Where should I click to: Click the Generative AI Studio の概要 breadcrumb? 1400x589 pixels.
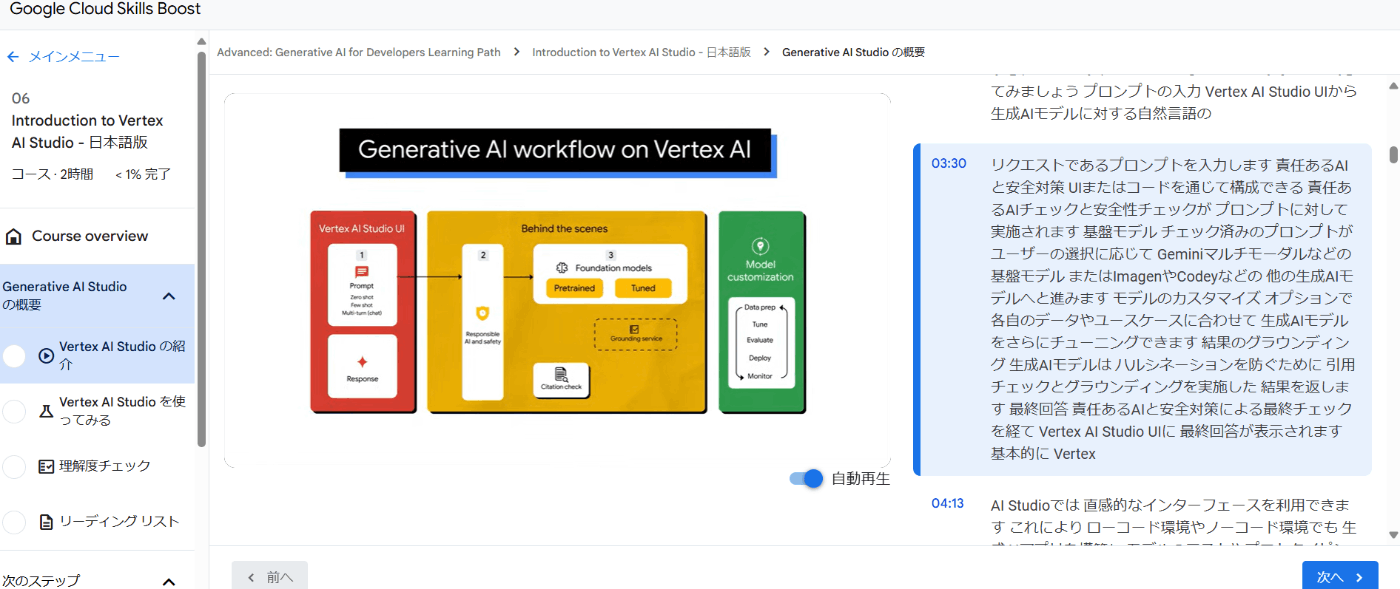tap(853, 52)
